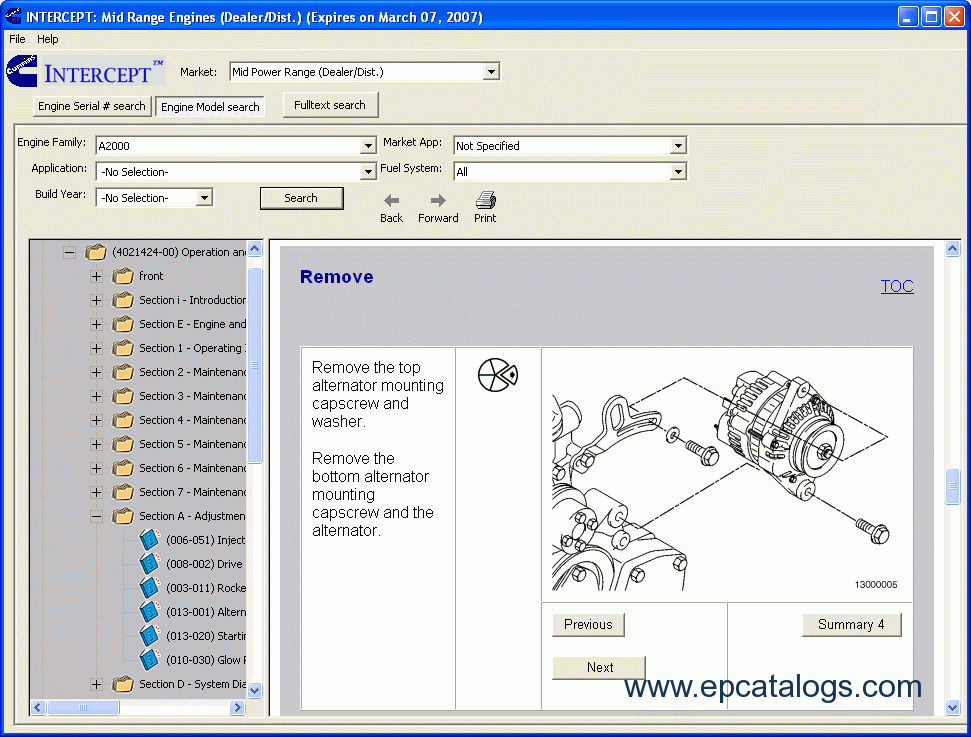Open the (006-051) Inject document icon
Image resolution: width=971 pixels, height=737 pixels.
[149, 539]
